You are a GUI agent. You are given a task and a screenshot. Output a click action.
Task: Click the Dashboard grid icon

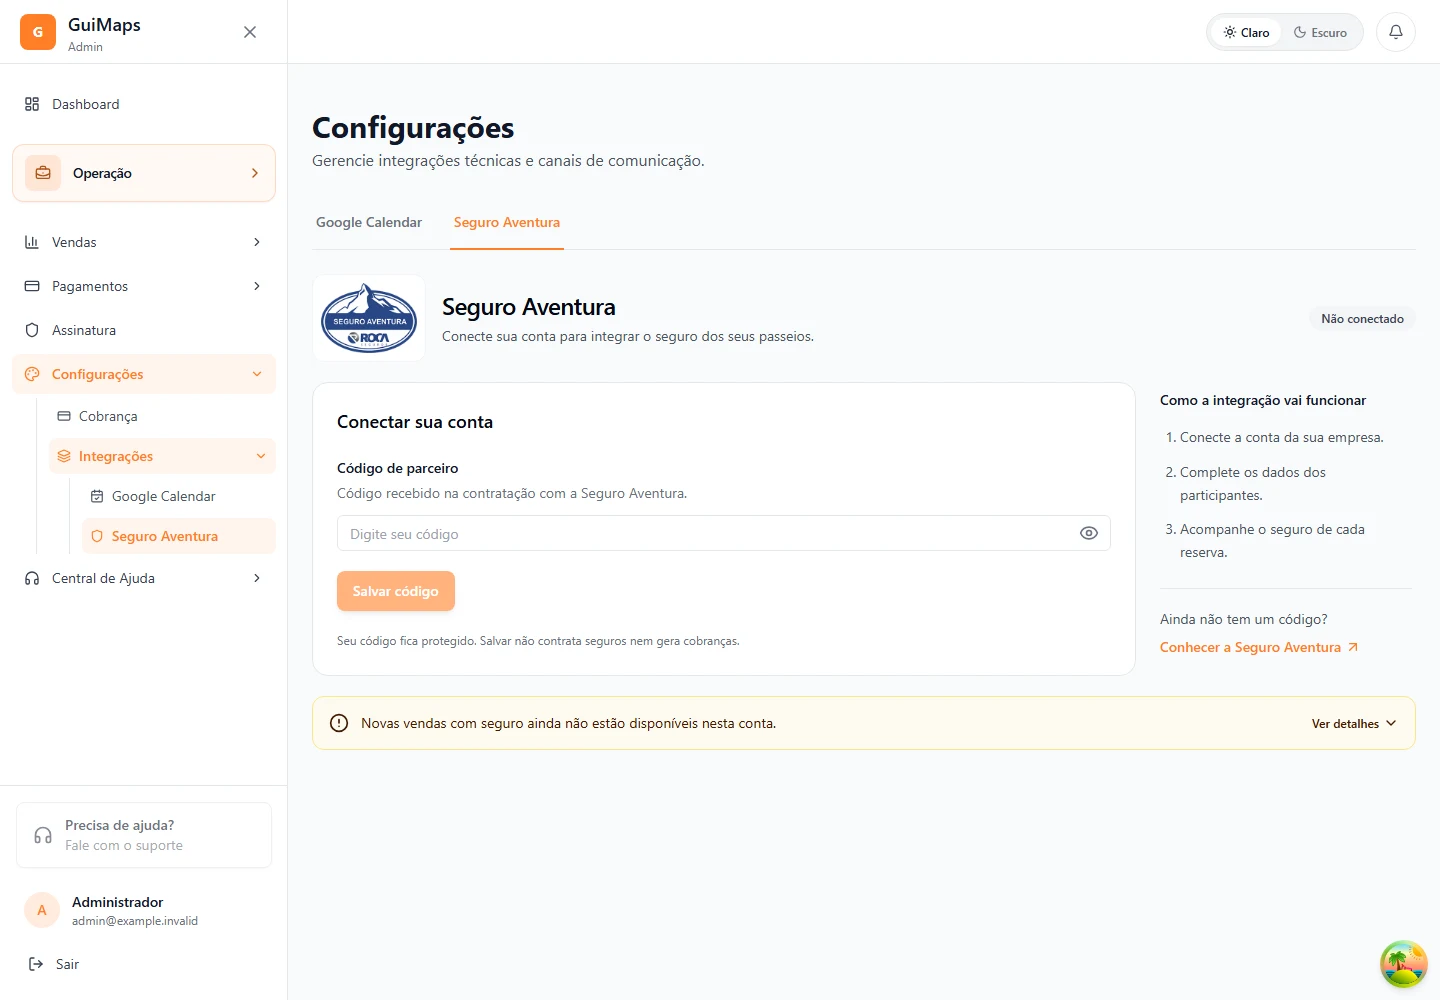[x=32, y=104]
